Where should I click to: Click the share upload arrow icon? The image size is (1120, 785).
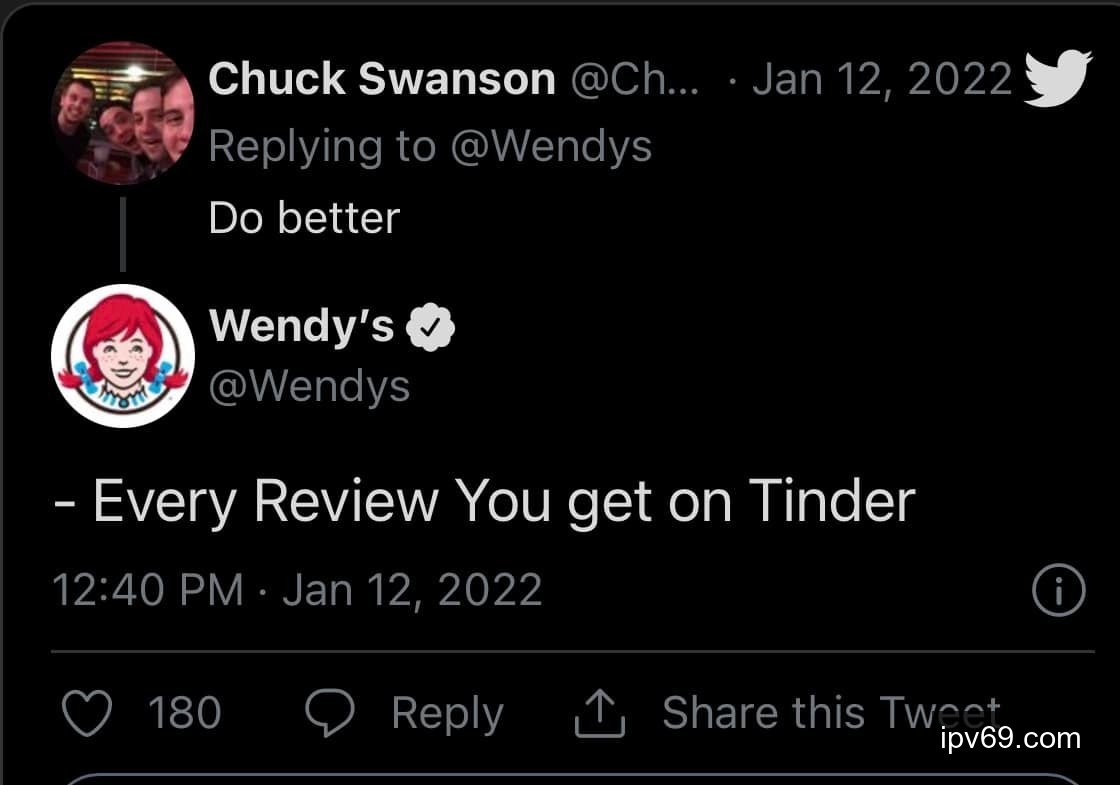click(599, 714)
